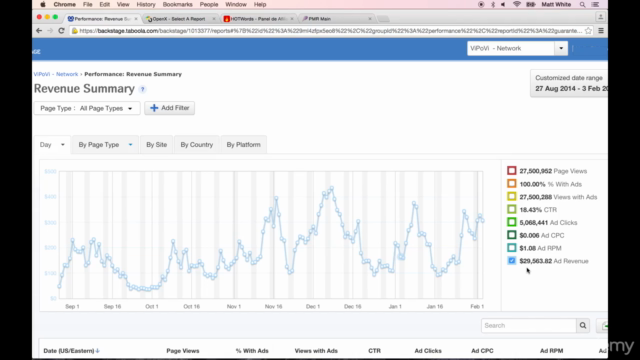Open the Bookmarks menu
This screenshot has height=360, width=640.
177,4
